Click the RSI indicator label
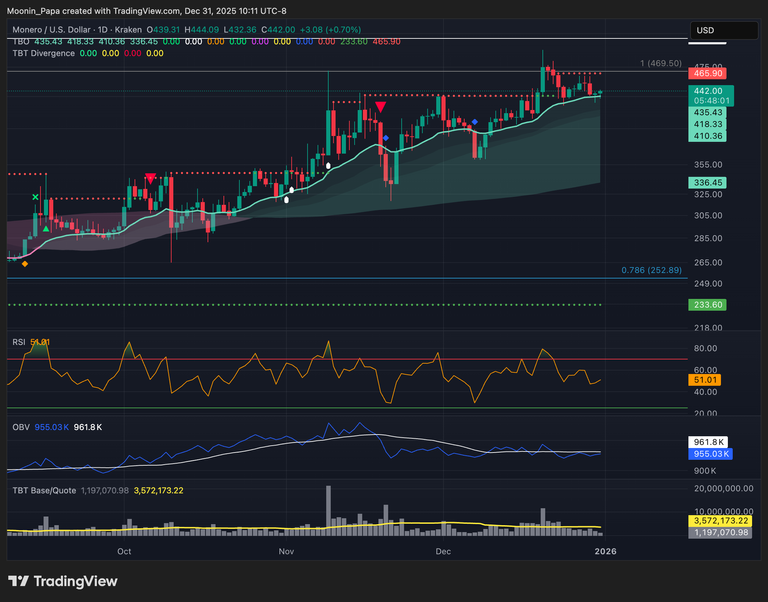 (x=19, y=342)
